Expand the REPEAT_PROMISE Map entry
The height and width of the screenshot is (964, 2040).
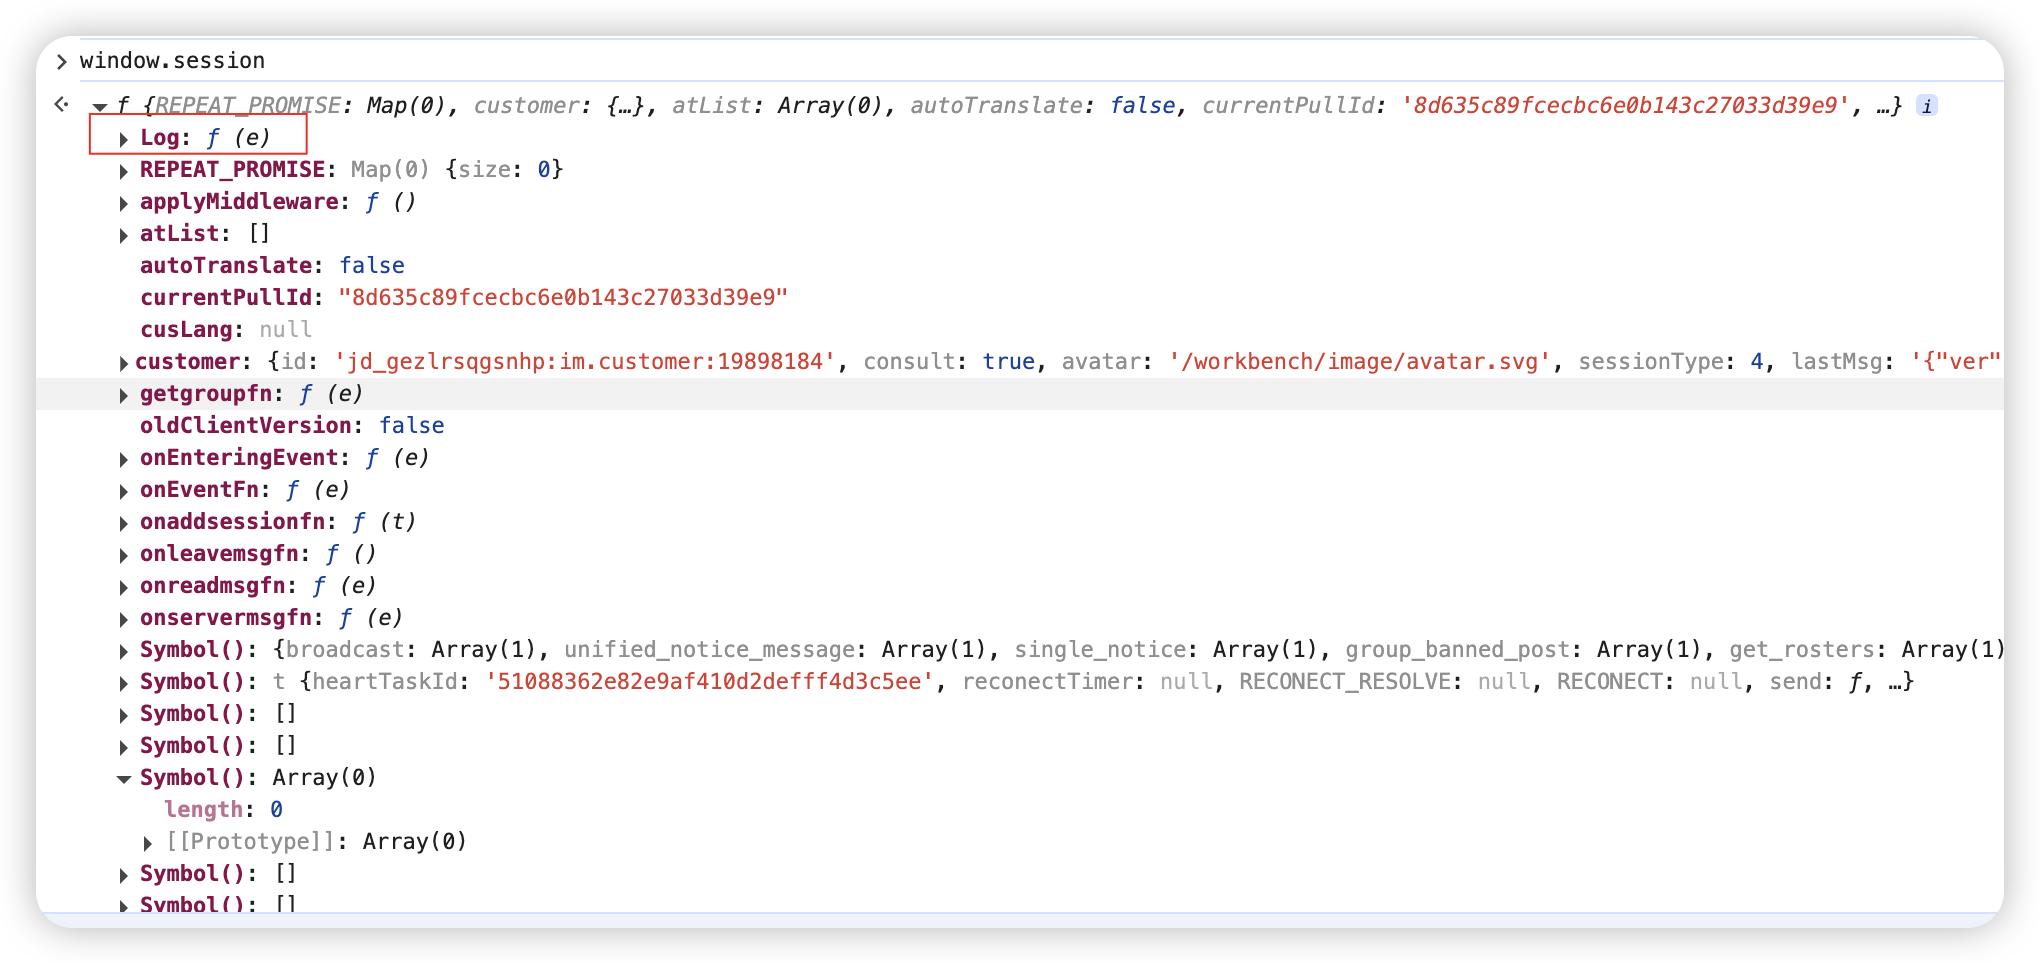point(123,171)
